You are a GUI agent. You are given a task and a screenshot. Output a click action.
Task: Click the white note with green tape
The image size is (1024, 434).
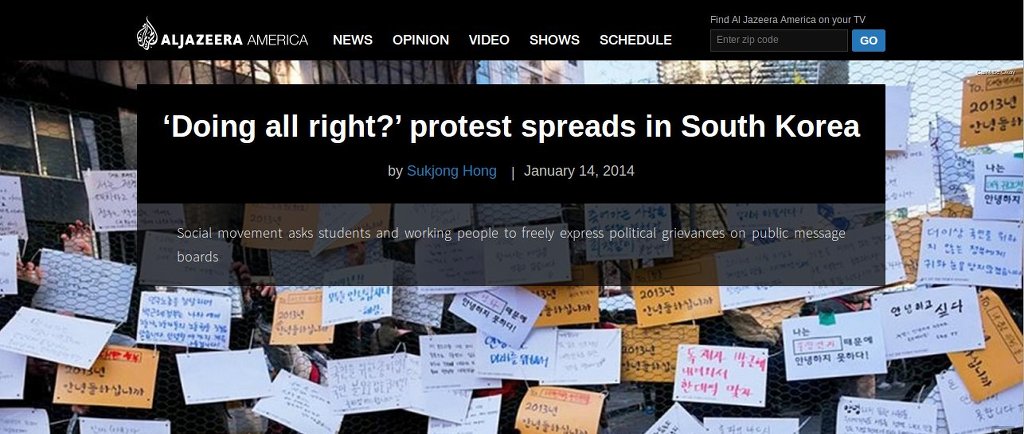click(x=834, y=345)
